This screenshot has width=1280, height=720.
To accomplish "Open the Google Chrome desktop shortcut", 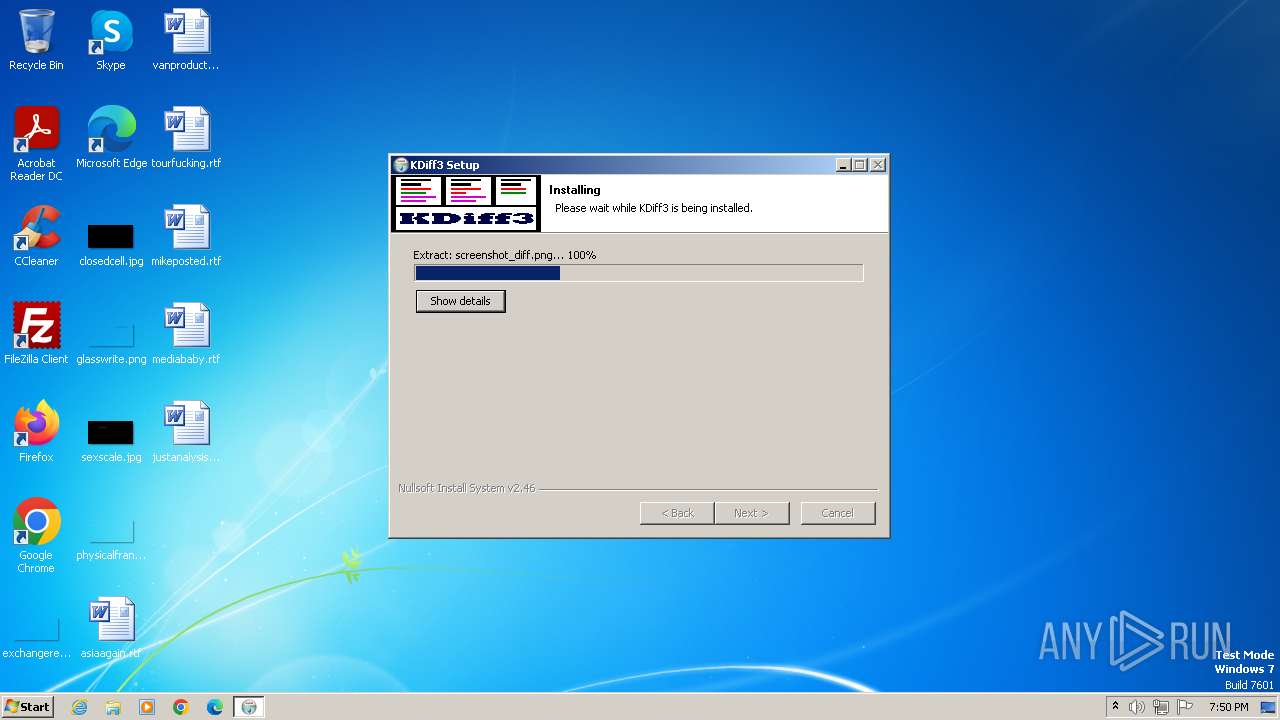I will (x=36, y=535).
